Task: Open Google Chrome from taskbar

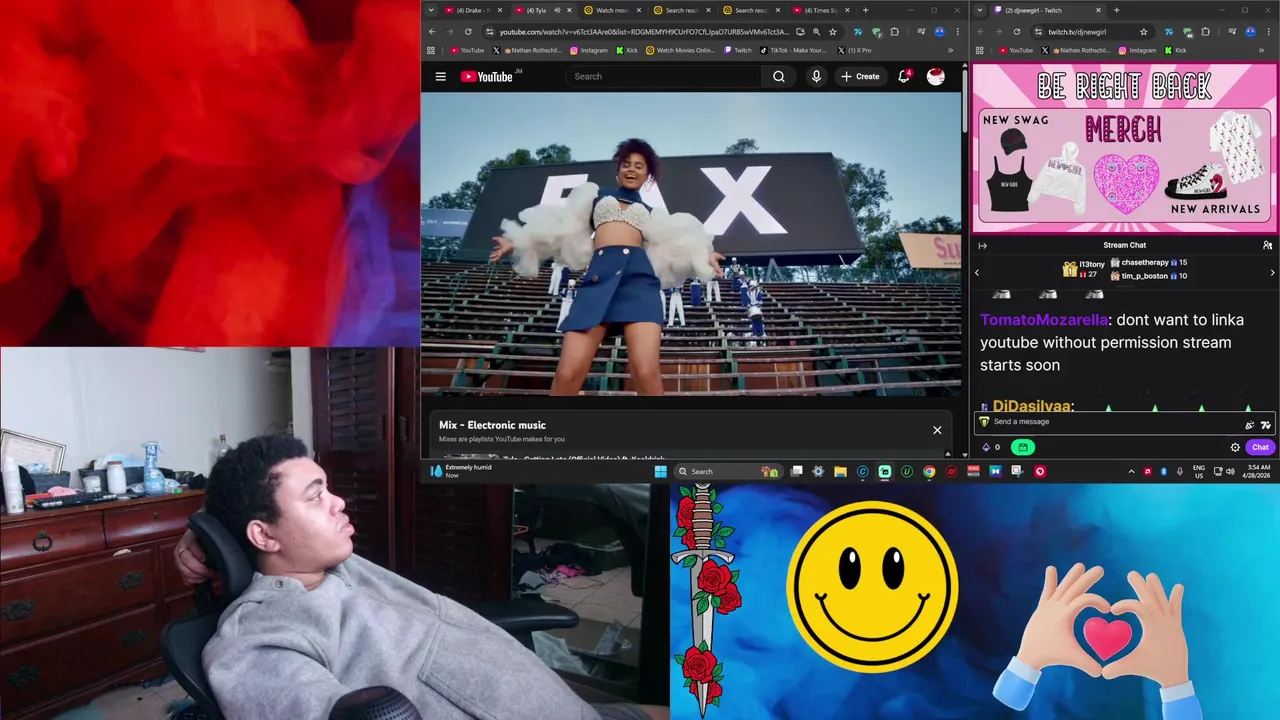Action: 929,471
